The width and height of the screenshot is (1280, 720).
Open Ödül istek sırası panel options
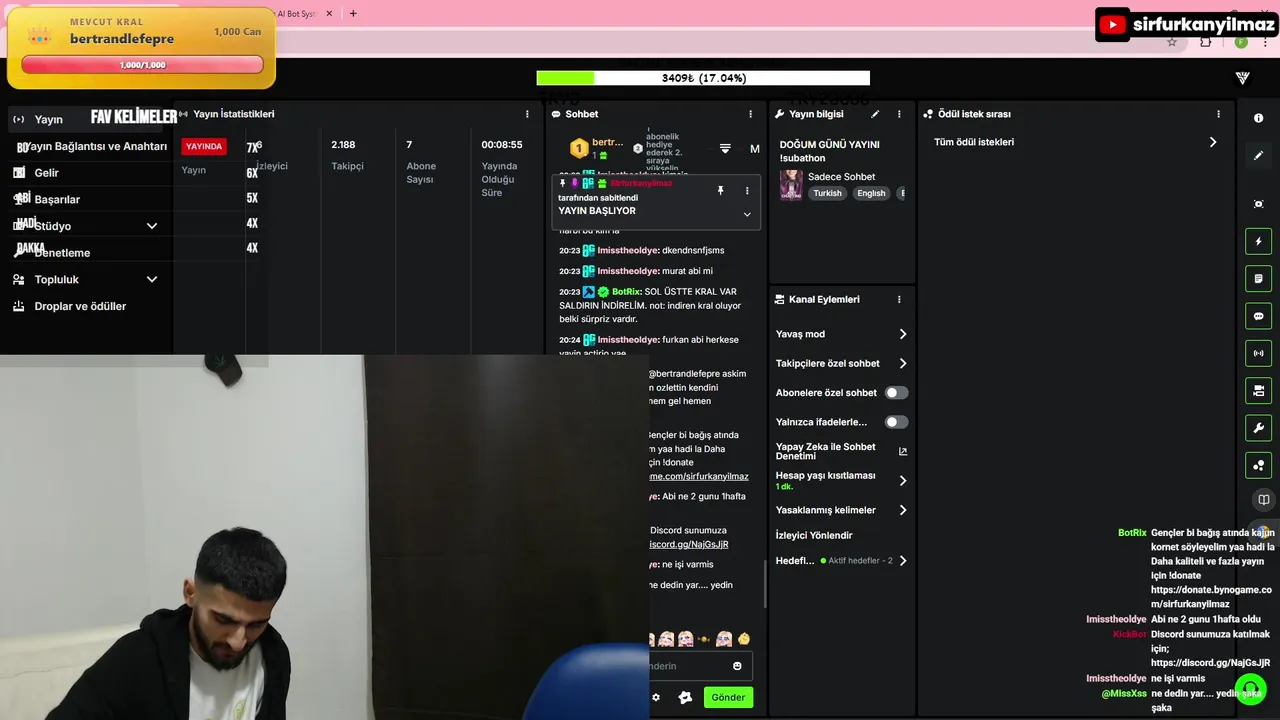1218,114
